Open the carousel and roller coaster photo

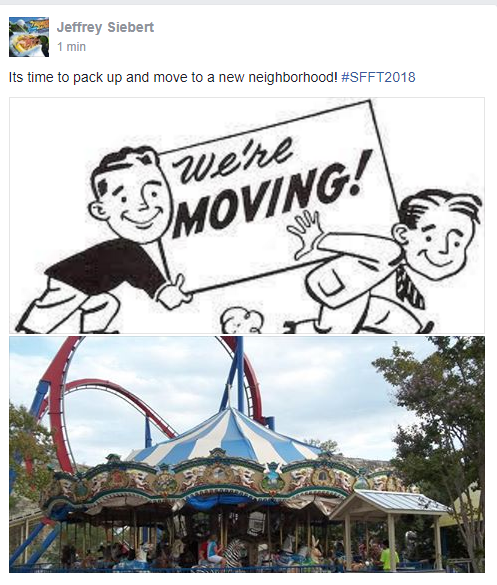247,454
